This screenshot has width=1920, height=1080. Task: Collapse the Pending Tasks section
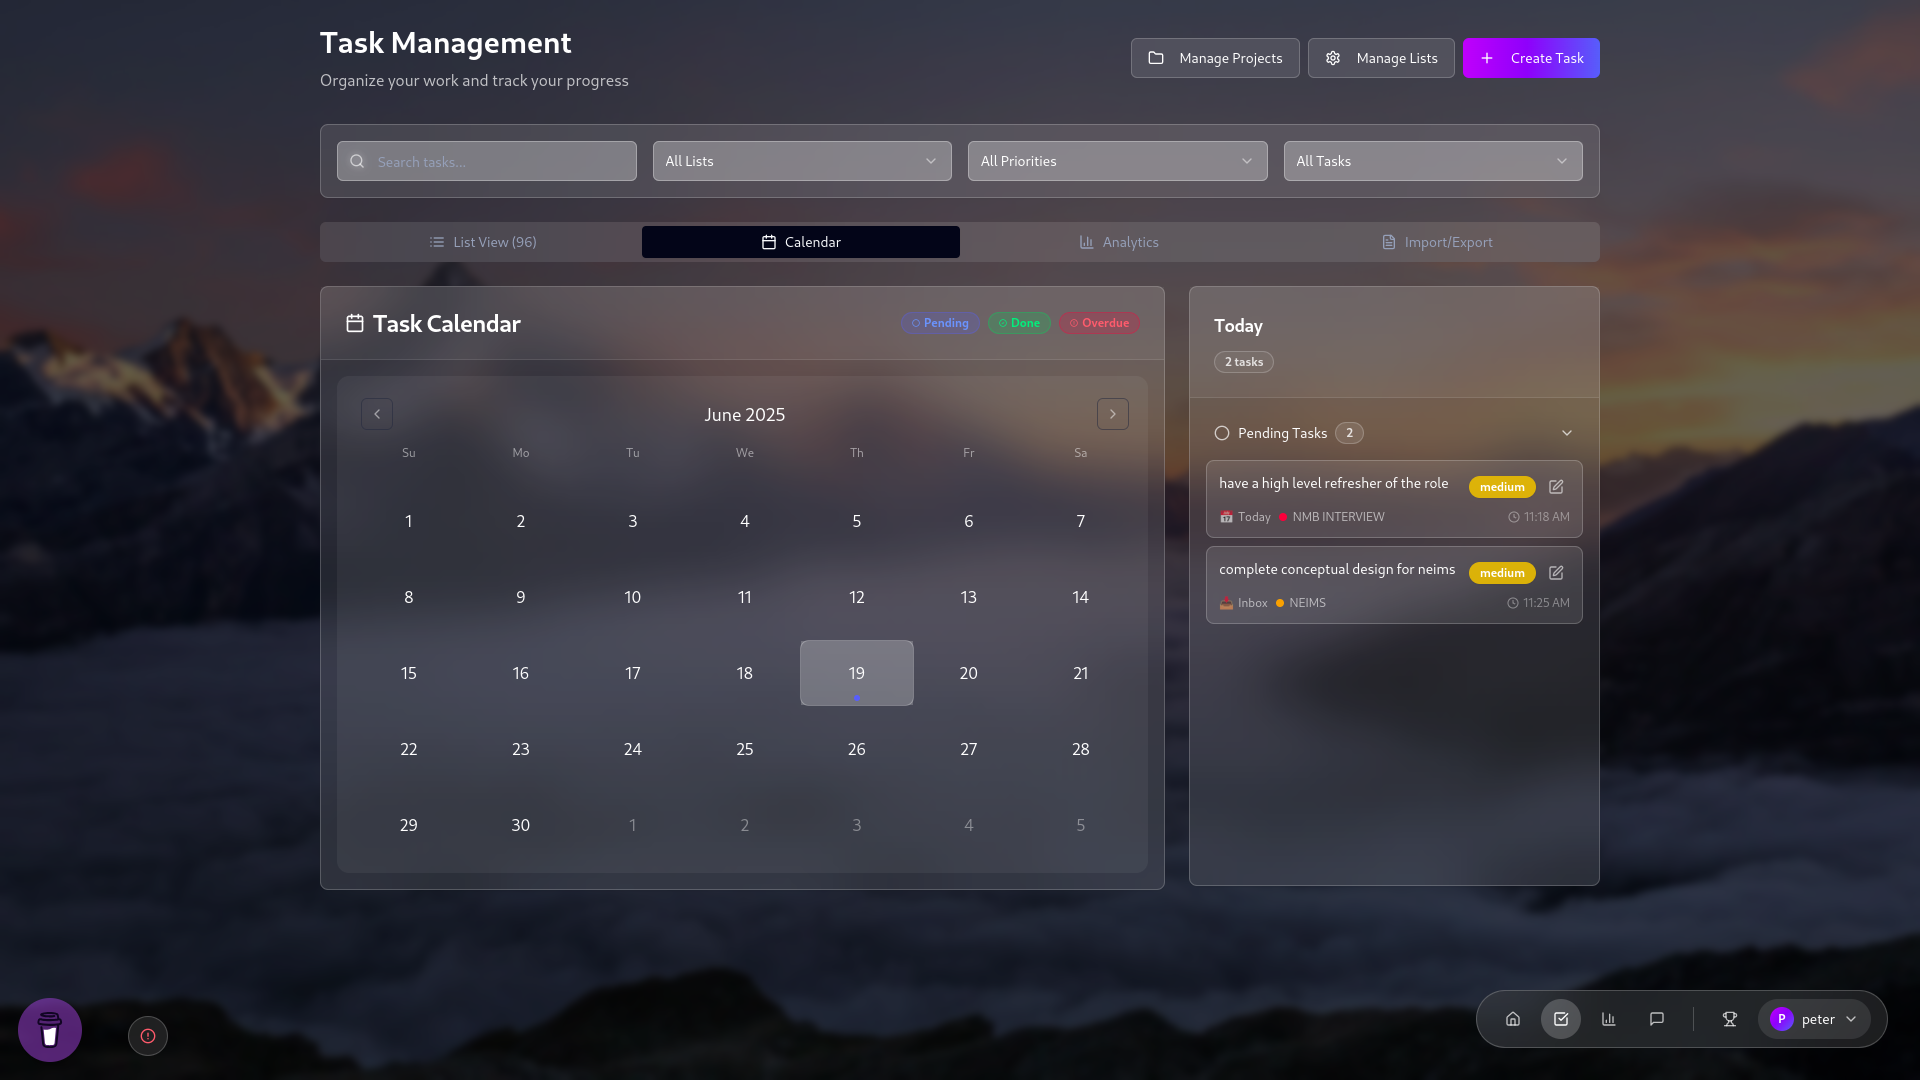[1566, 433]
